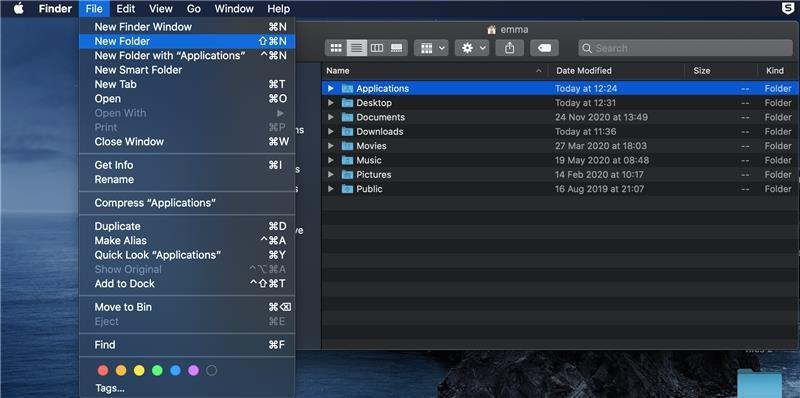Choose Open in the File menu
Image resolution: width=800 pixels, height=398 pixels.
coord(187,98)
